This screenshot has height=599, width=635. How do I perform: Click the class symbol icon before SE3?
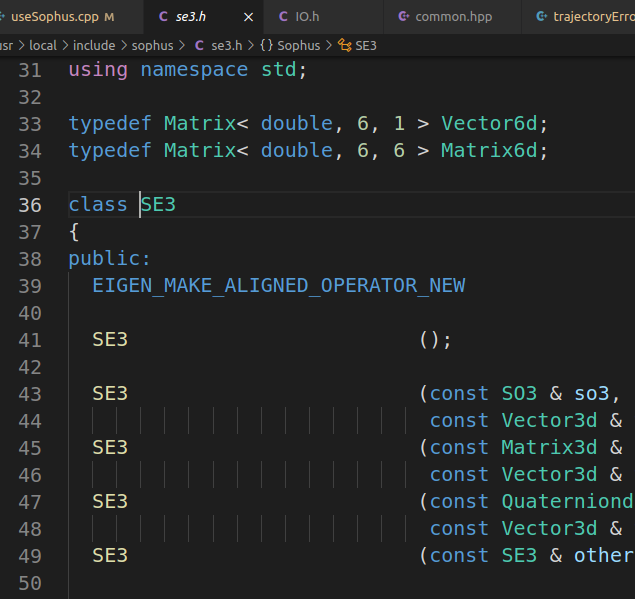345,45
